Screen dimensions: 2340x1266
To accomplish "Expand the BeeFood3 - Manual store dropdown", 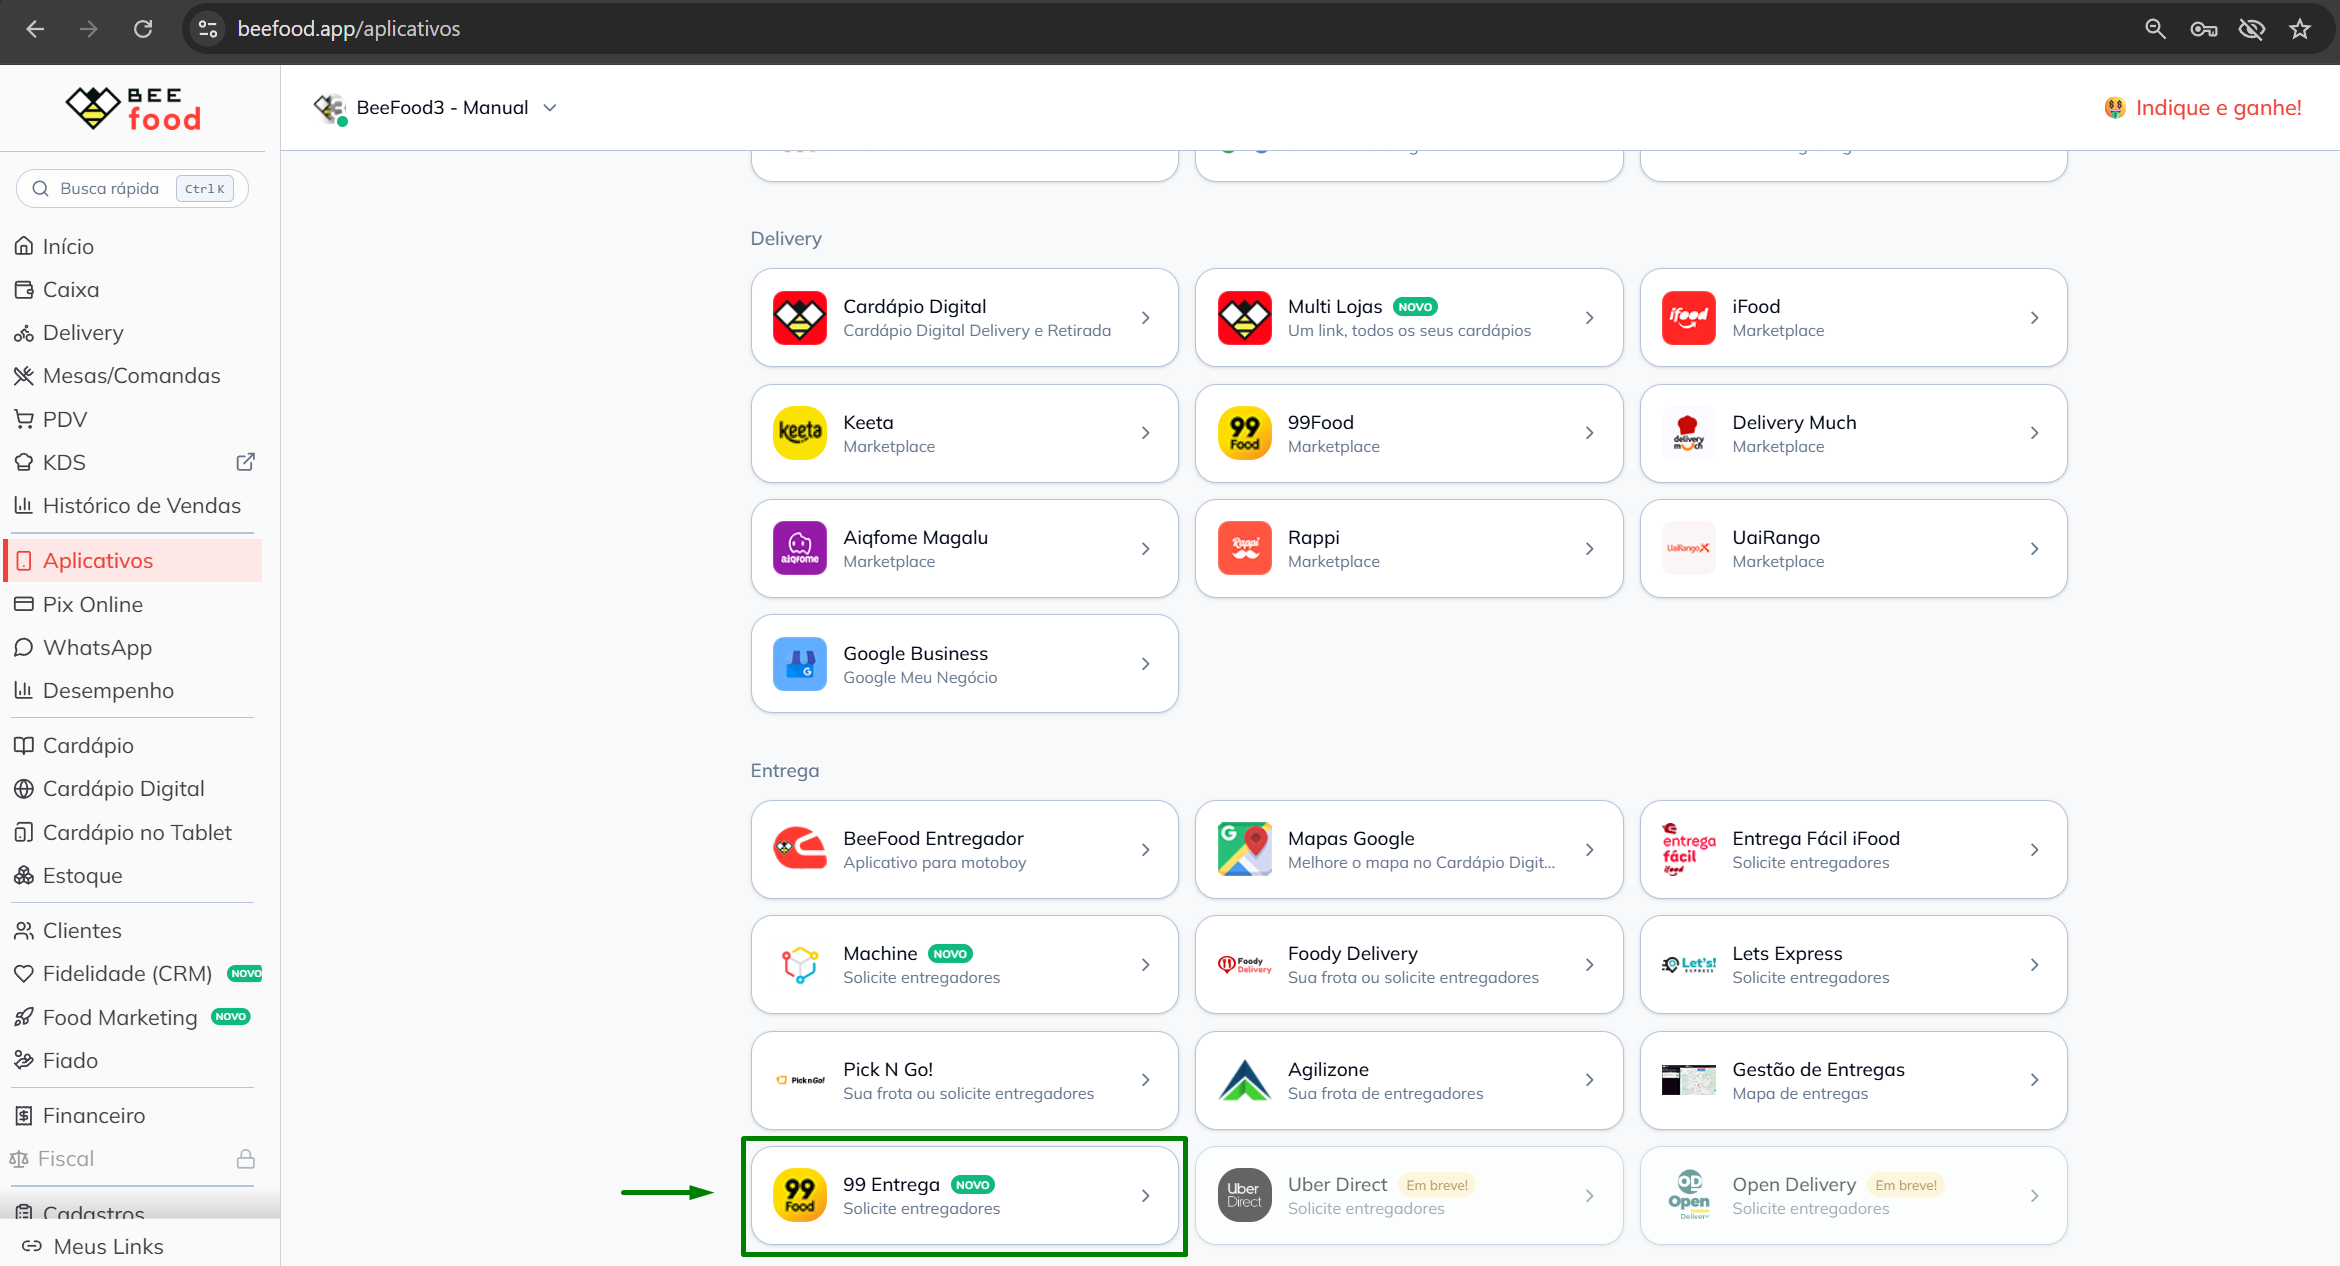I will 435,108.
